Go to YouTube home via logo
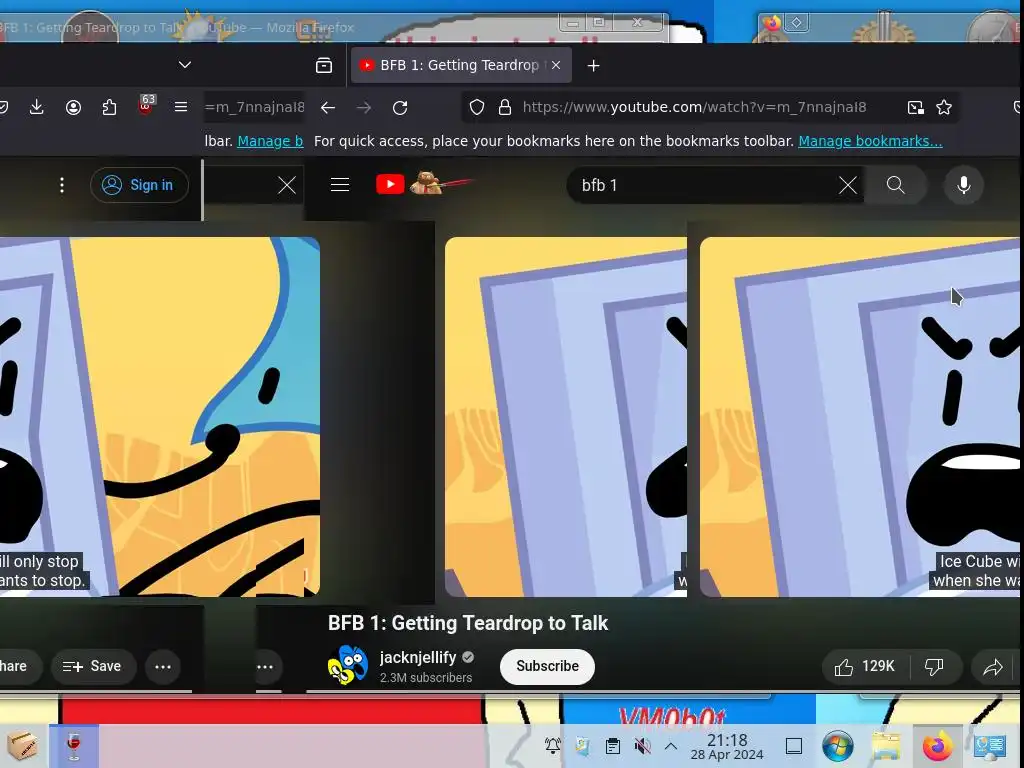 [390, 185]
